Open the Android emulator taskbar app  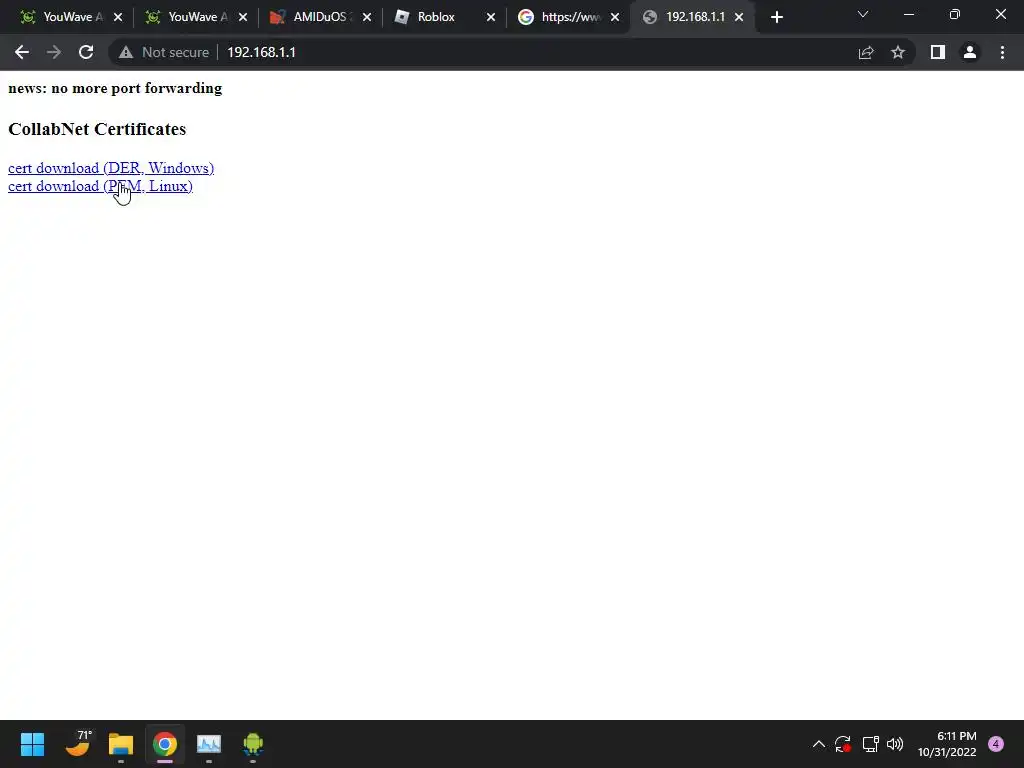click(x=253, y=744)
